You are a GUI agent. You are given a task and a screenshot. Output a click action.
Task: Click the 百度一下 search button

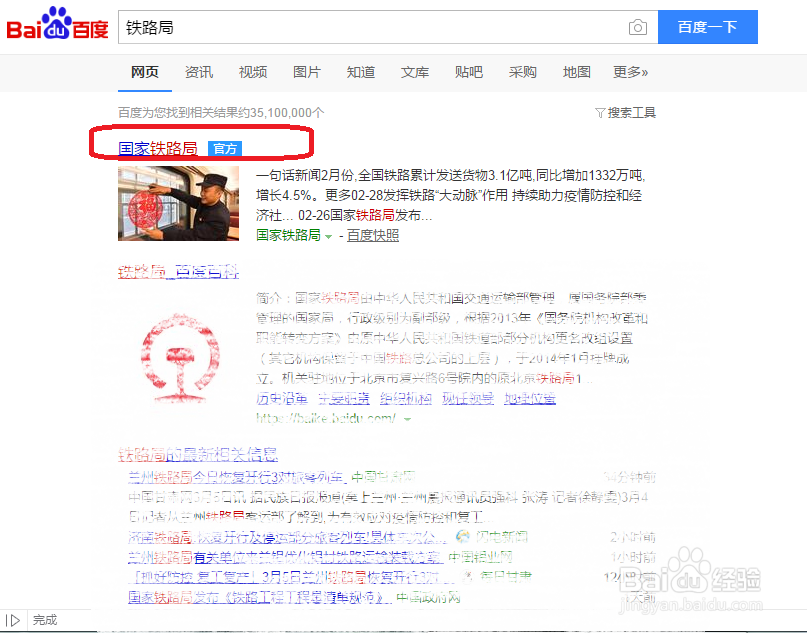click(x=708, y=27)
